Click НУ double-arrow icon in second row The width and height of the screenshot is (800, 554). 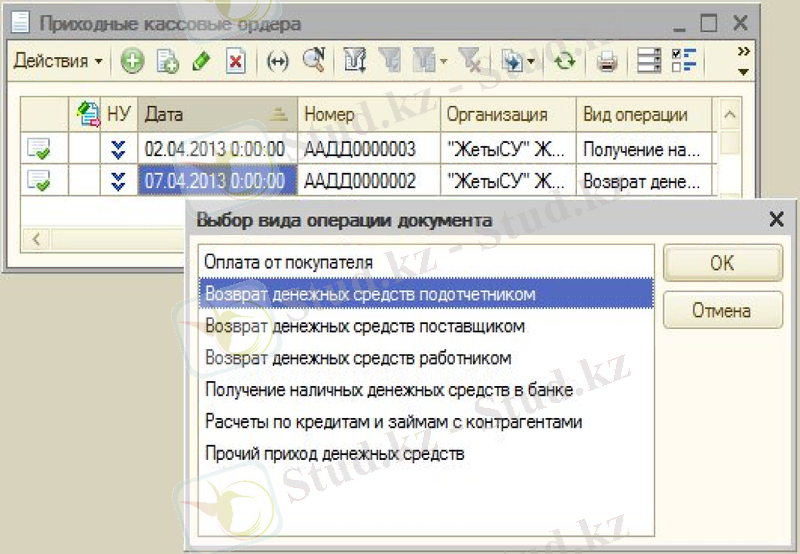tap(118, 181)
